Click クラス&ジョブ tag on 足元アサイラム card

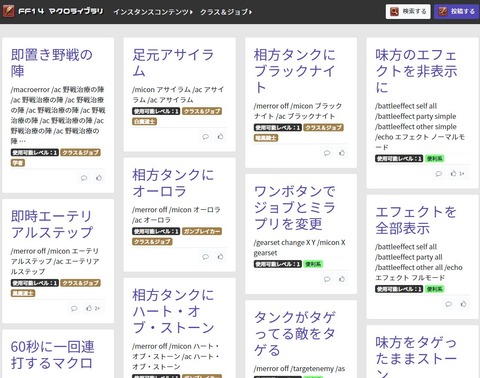coord(202,111)
